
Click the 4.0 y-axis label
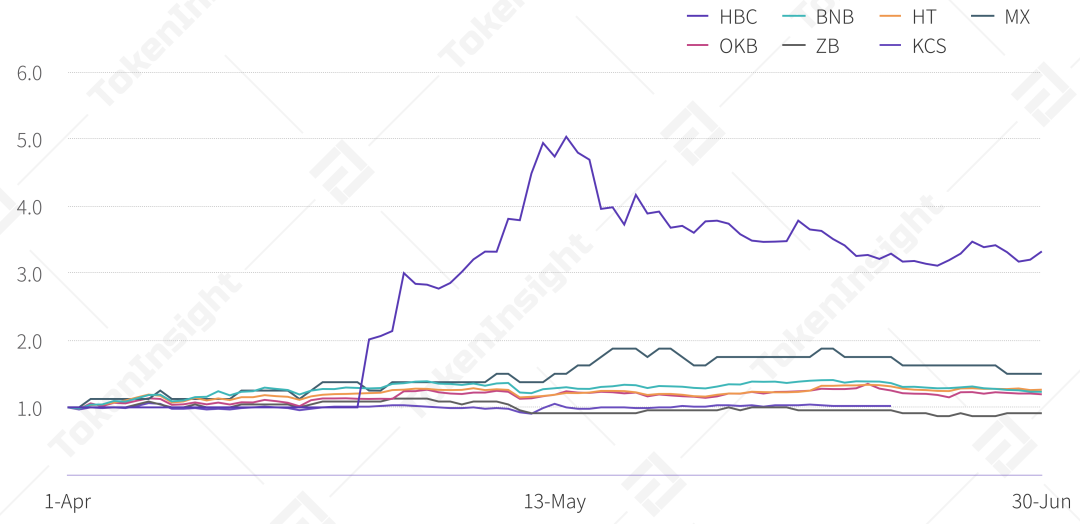[29, 207]
